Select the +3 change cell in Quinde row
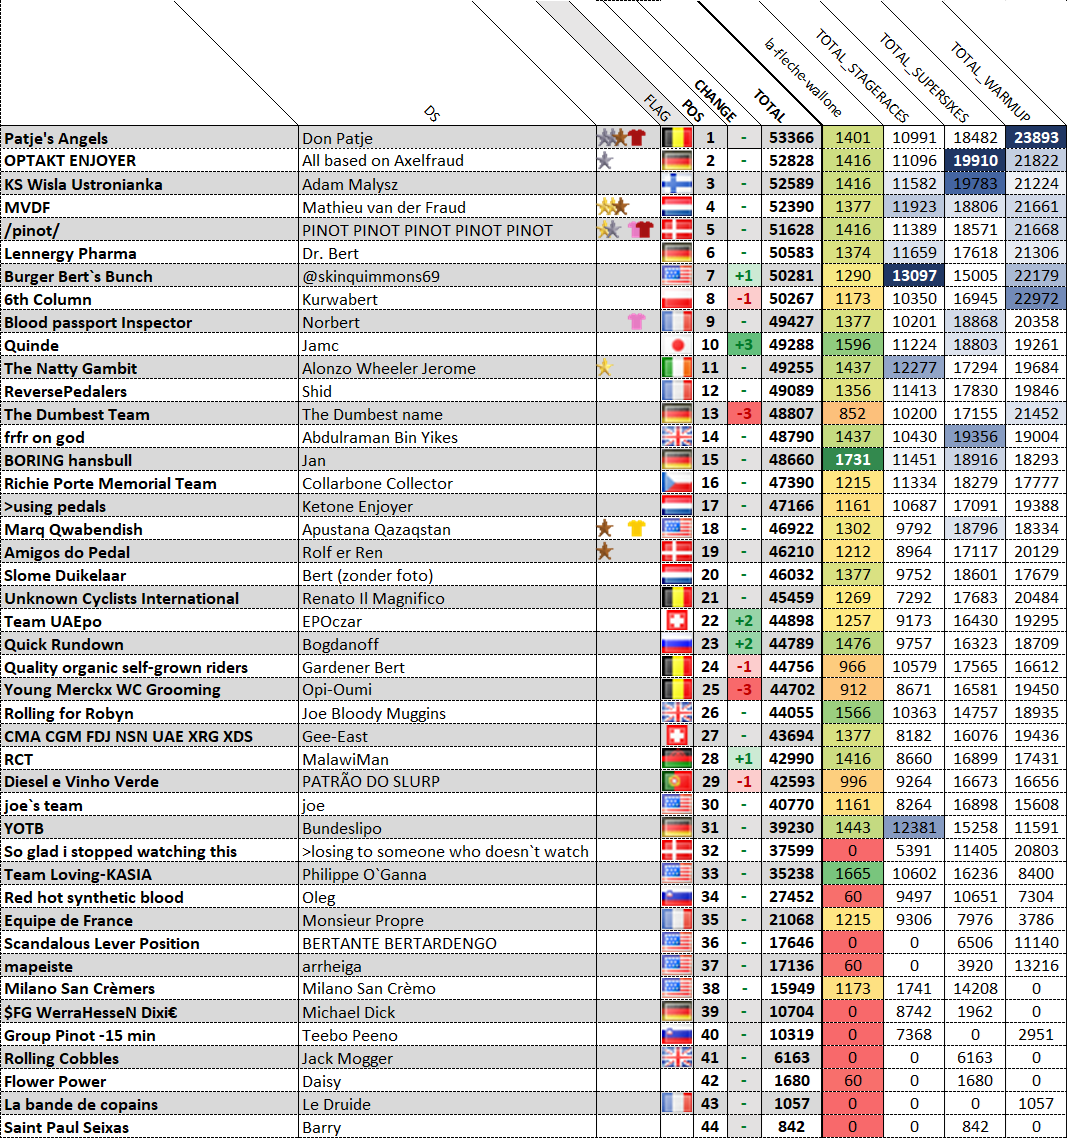1067x1138 pixels. (743, 345)
